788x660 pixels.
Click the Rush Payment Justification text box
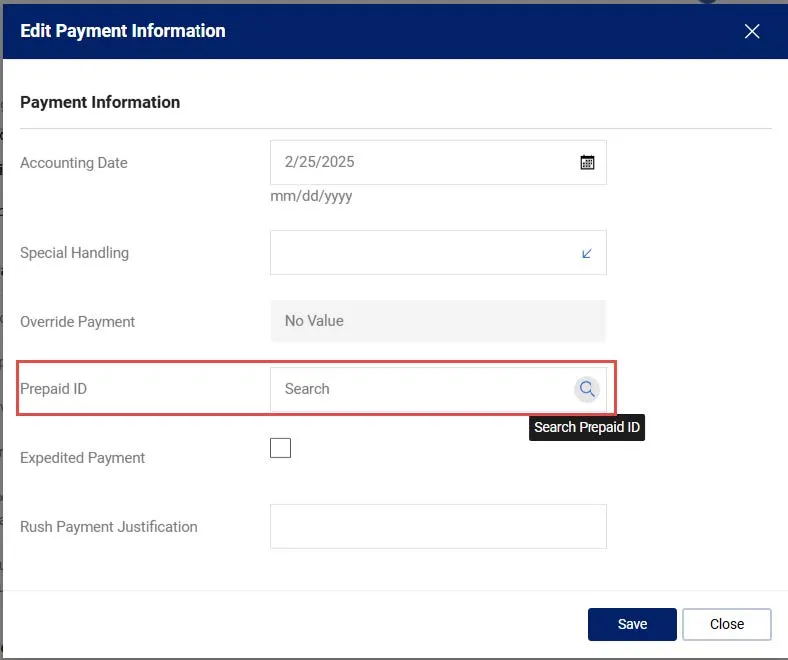(x=438, y=526)
